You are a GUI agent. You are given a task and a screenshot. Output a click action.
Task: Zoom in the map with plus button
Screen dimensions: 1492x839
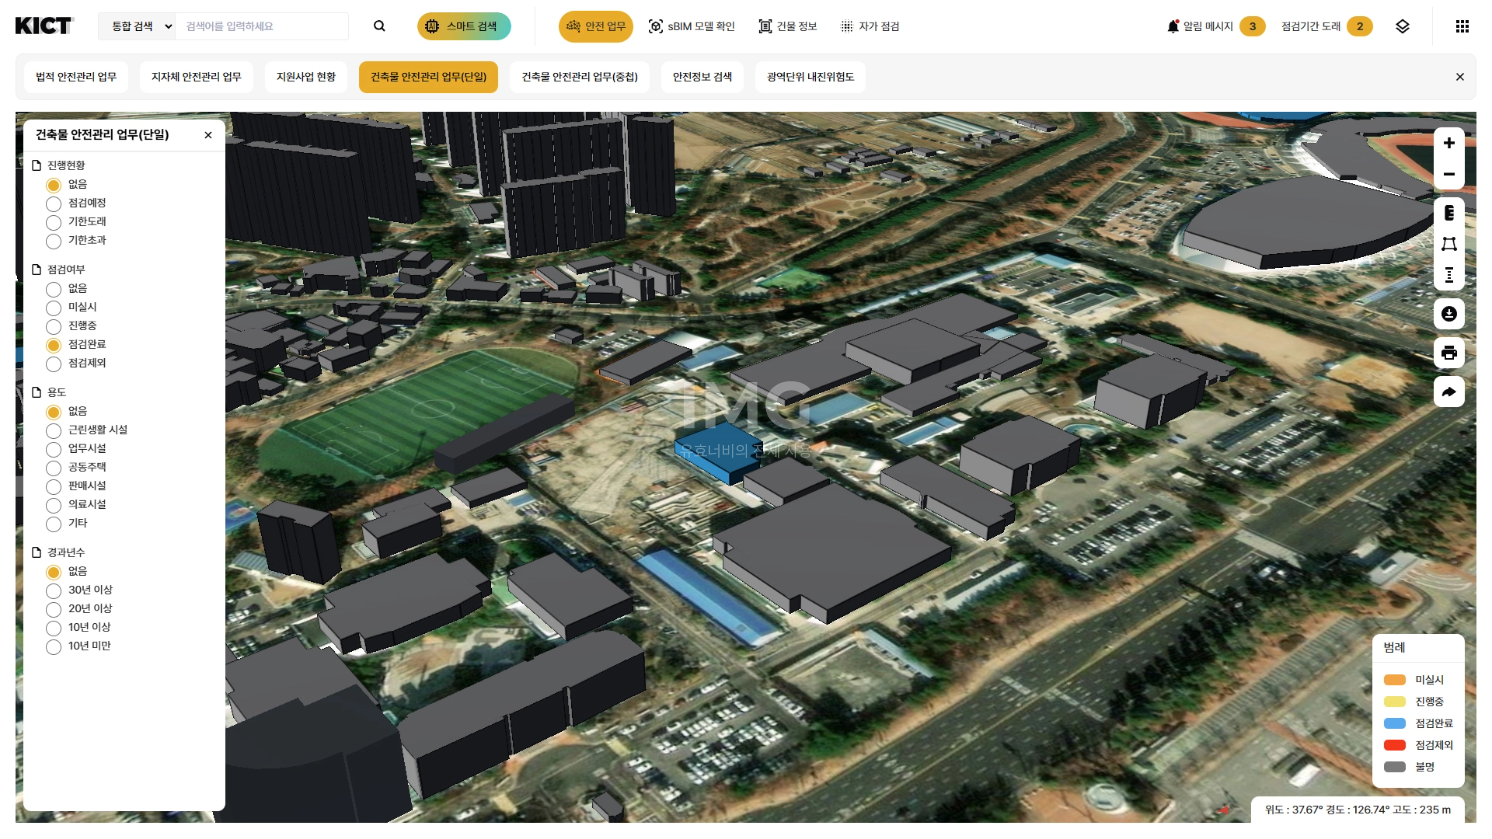tap(1449, 143)
